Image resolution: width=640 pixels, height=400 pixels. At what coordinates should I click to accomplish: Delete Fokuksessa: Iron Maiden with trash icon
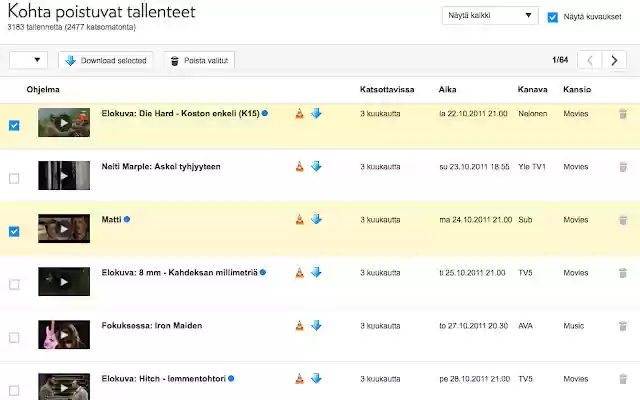pyautogui.click(x=623, y=326)
